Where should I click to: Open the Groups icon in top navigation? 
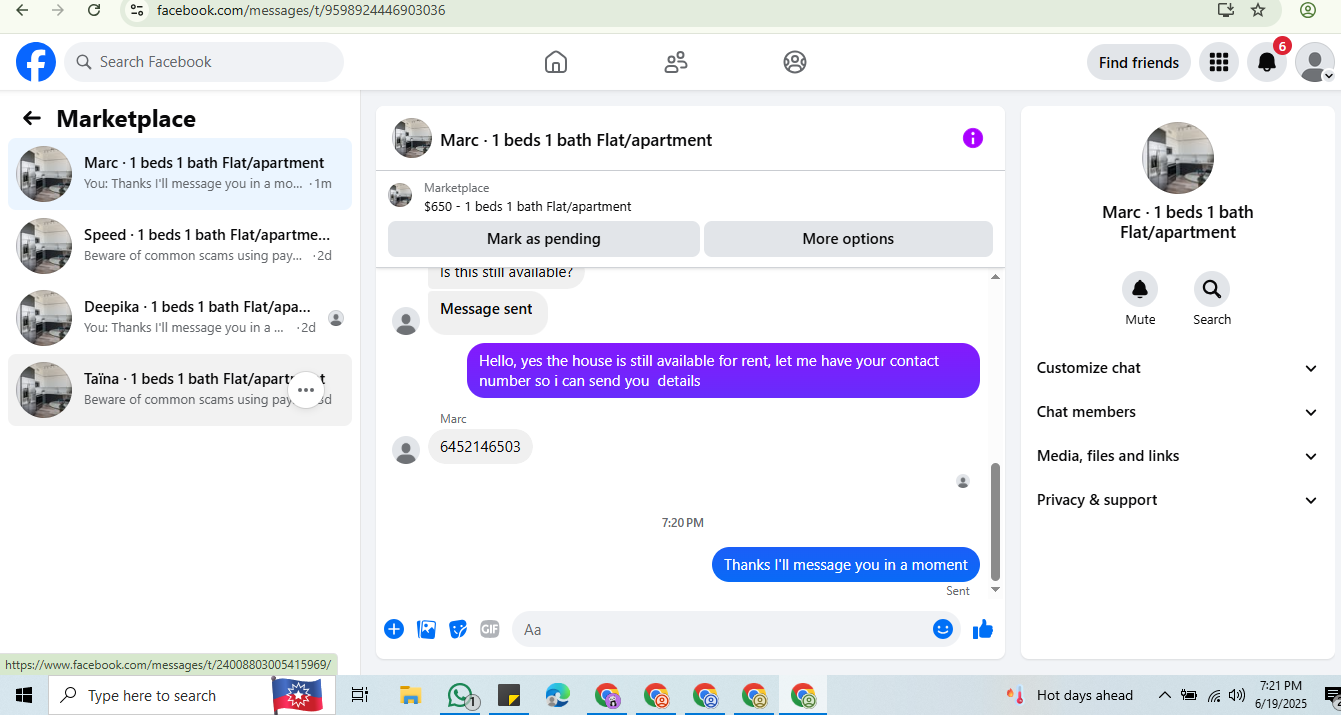795,62
